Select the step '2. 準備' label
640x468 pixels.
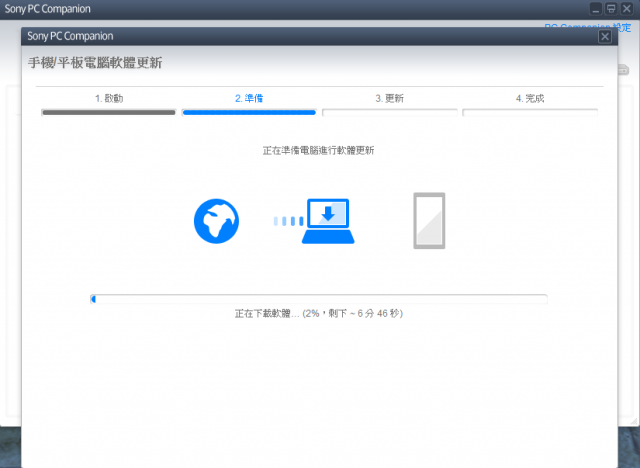249,98
